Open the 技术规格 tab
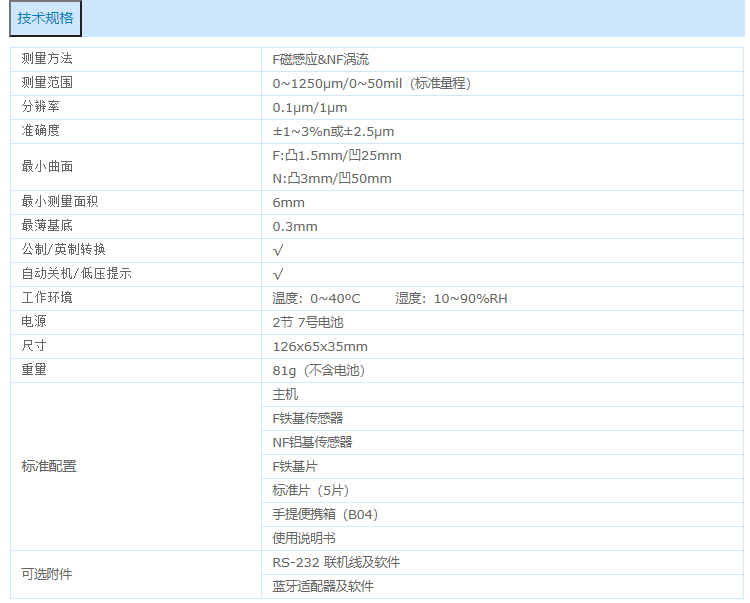Image resolution: width=750 pixels, height=603 pixels. pyautogui.click(x=45, y=18)
